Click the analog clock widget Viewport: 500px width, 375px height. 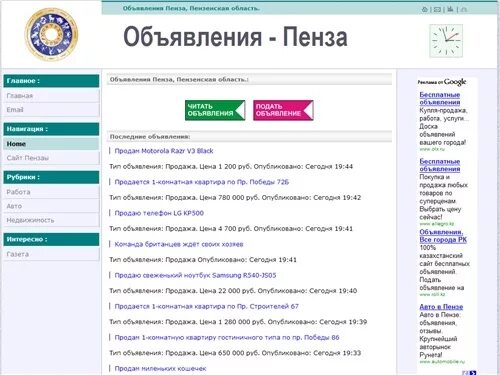point(446,41)
